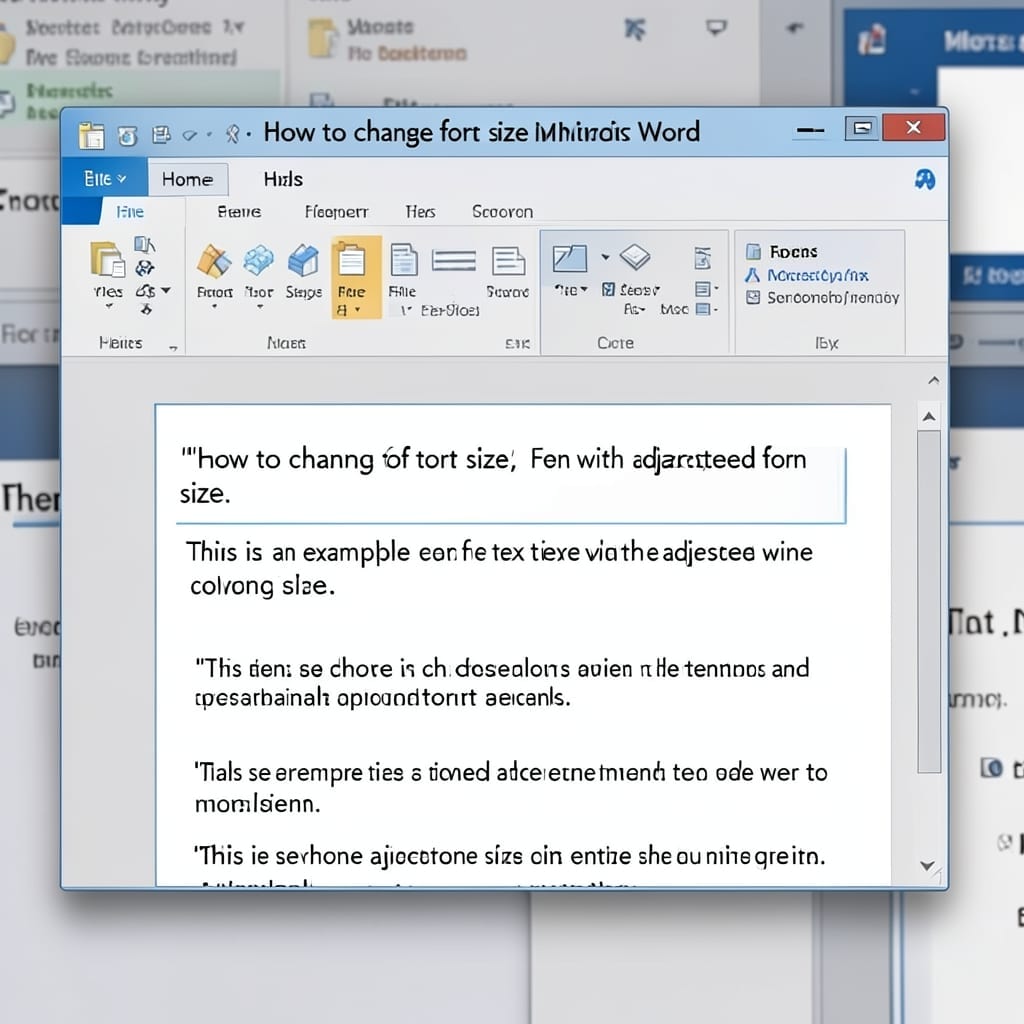Click the "FerSioes" label in the ribbon
This screenshot has height=1024, width=1024.
[450, 310]
